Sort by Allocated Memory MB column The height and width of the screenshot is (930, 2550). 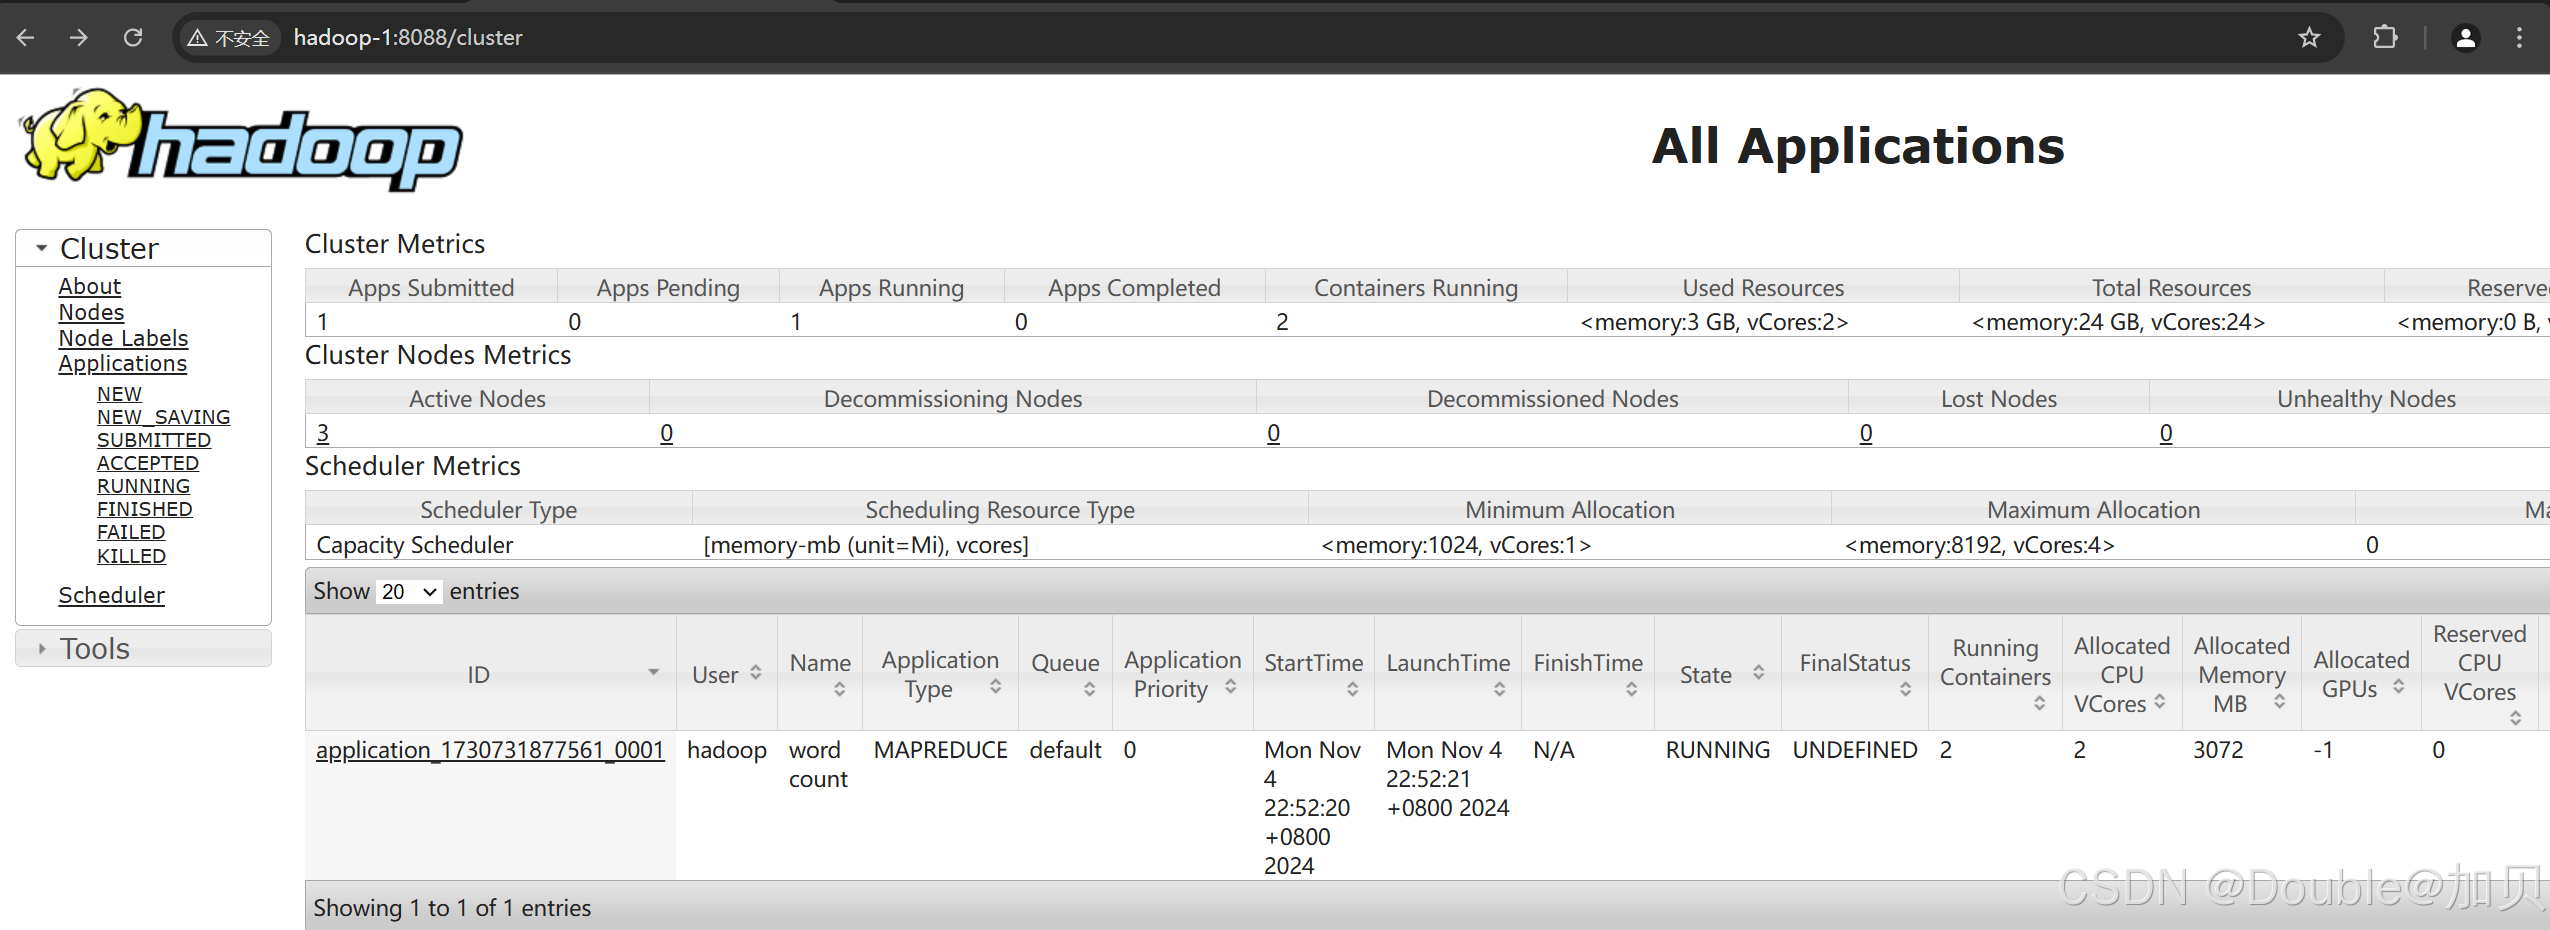(x=2279, y=702)
